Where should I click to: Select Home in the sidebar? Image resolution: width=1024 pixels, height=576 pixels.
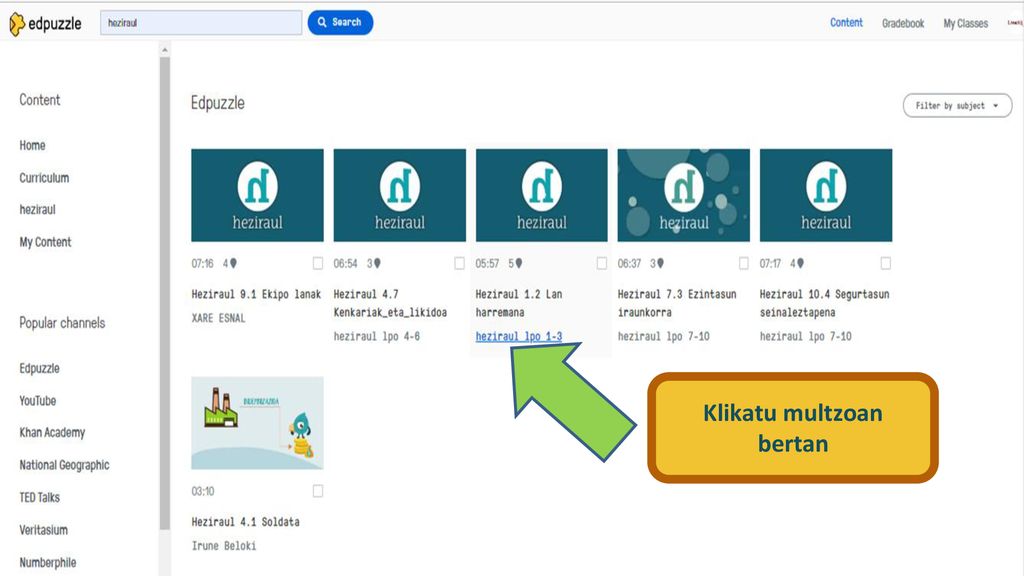32,145
